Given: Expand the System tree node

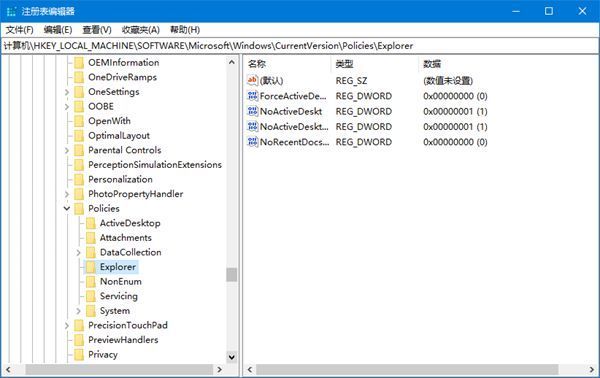Looking at the screenshot, I should (x=78, y=311).
